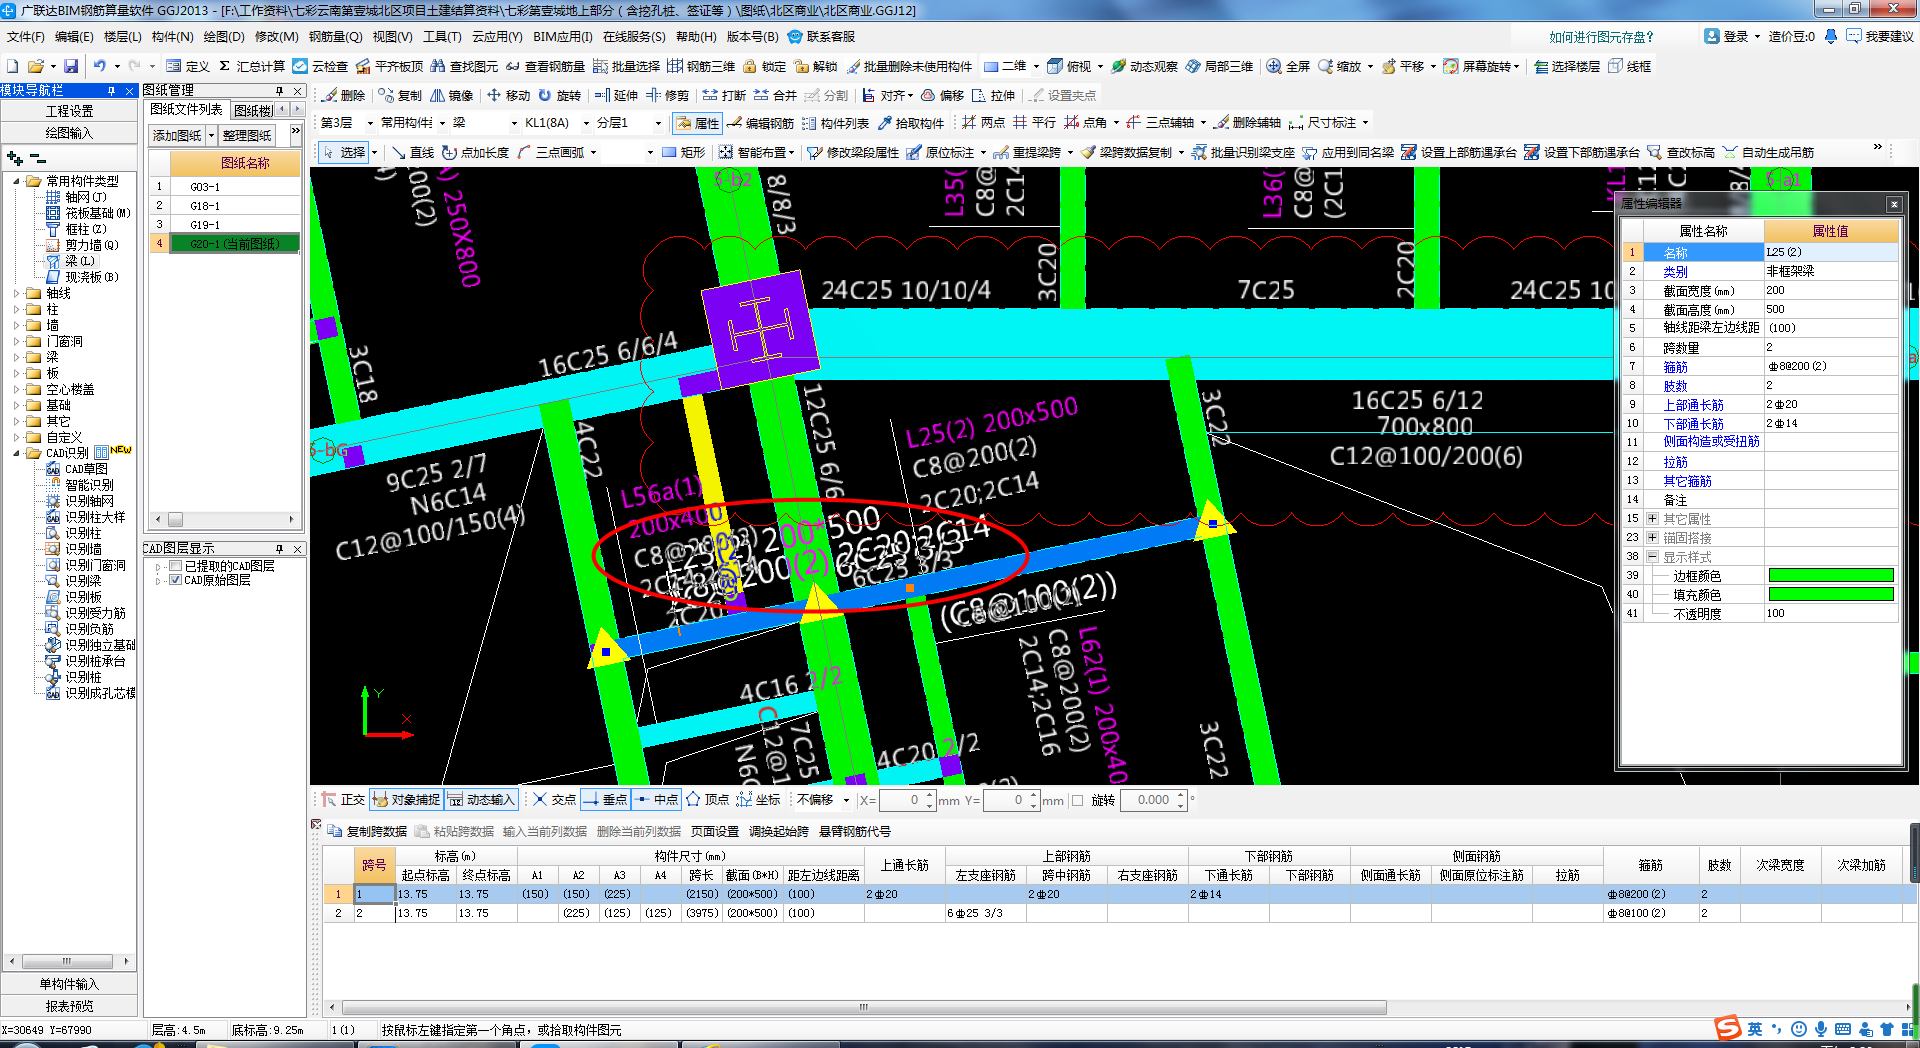
Task: Toggle 中点 midpoint snap
Action: tap(656, 799)
